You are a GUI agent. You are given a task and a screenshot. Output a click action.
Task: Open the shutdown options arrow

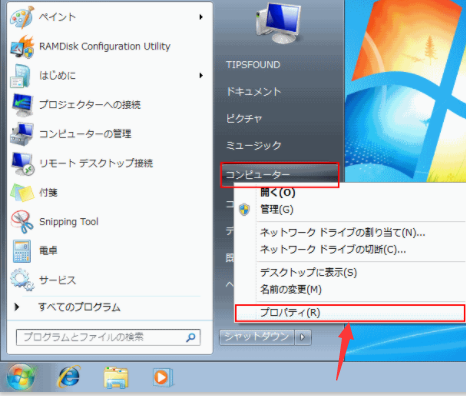coord(303,337)
